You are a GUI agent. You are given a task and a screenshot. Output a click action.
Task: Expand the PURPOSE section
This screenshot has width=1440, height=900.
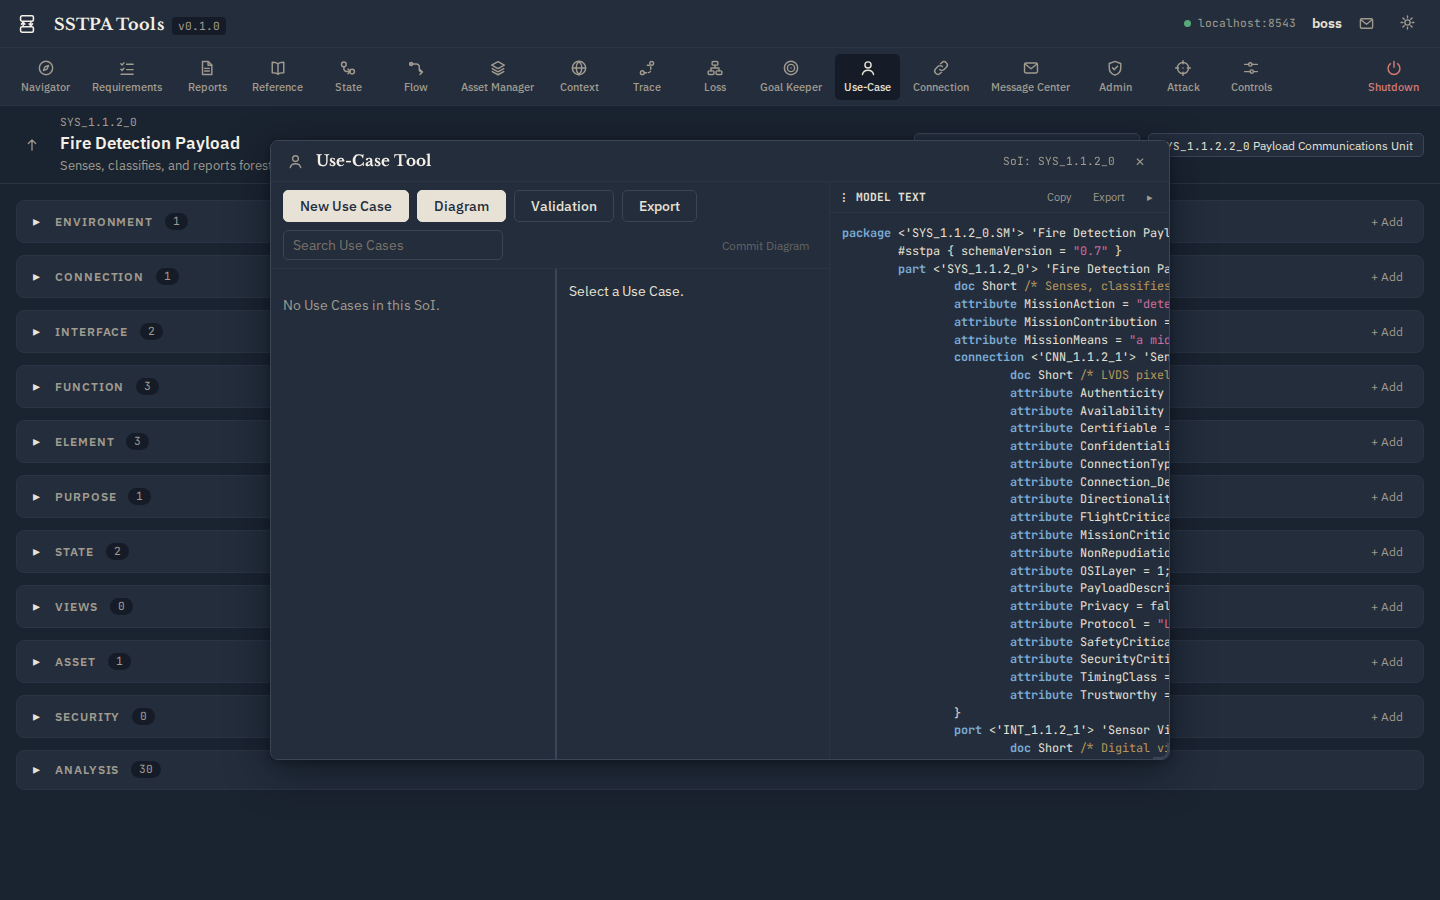click(x=36, y=497)
